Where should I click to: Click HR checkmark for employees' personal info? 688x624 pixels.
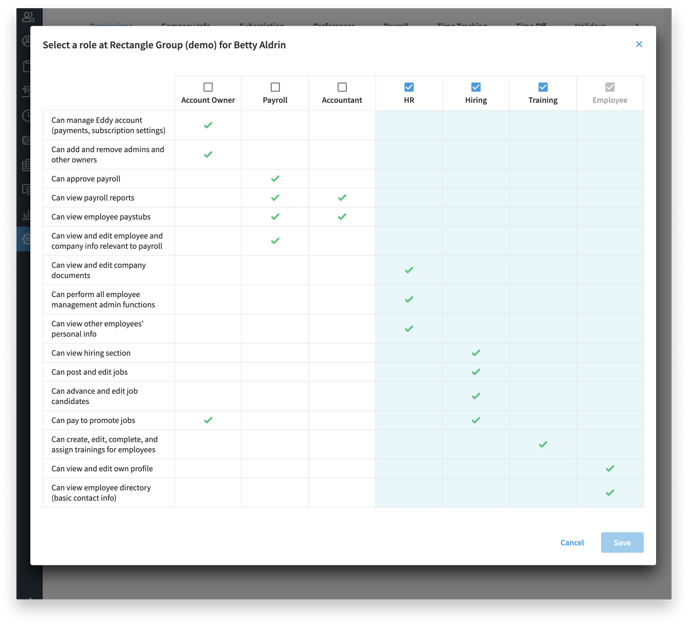(409, 329)
